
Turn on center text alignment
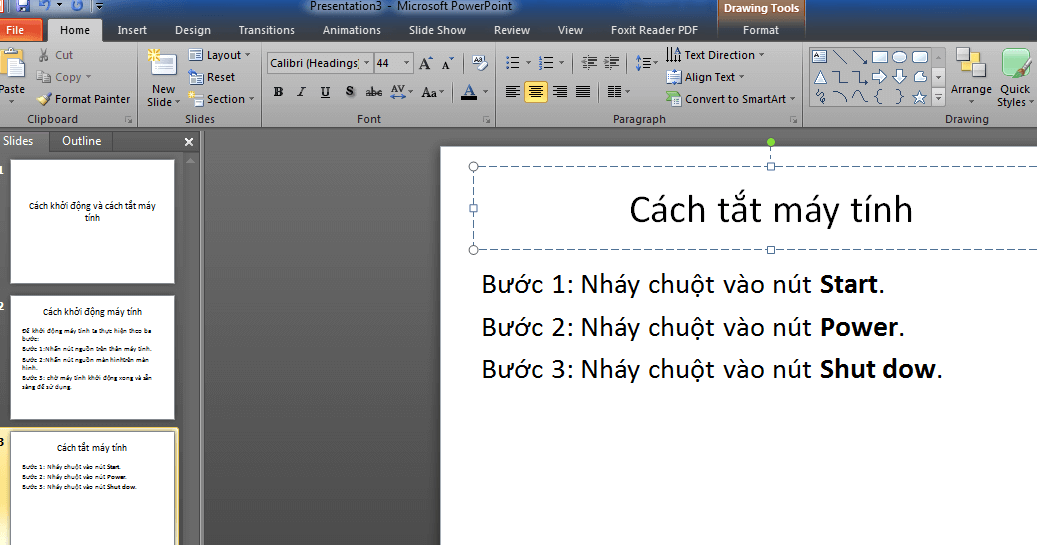pos(536,92)
